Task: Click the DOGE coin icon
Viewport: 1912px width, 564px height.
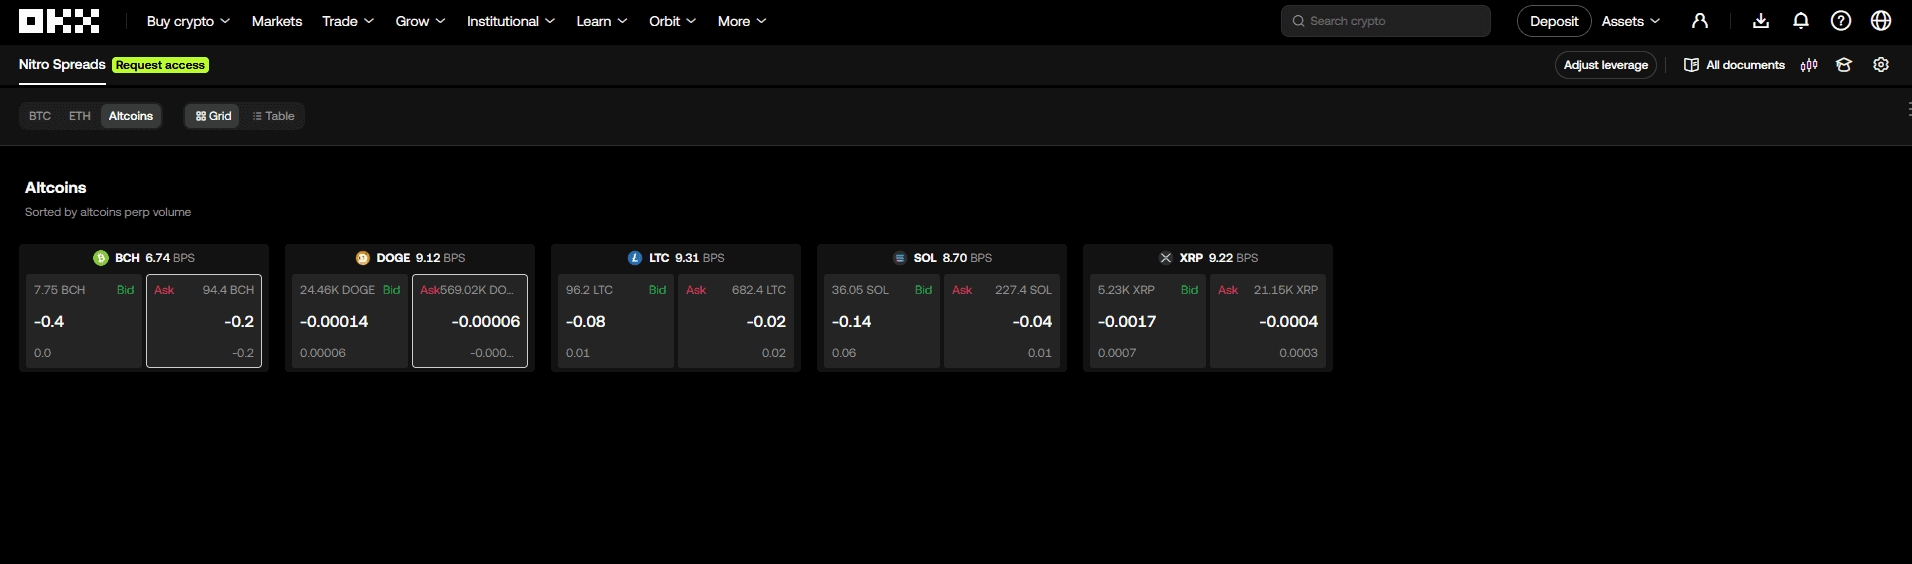Action: [x=363, y=258]
